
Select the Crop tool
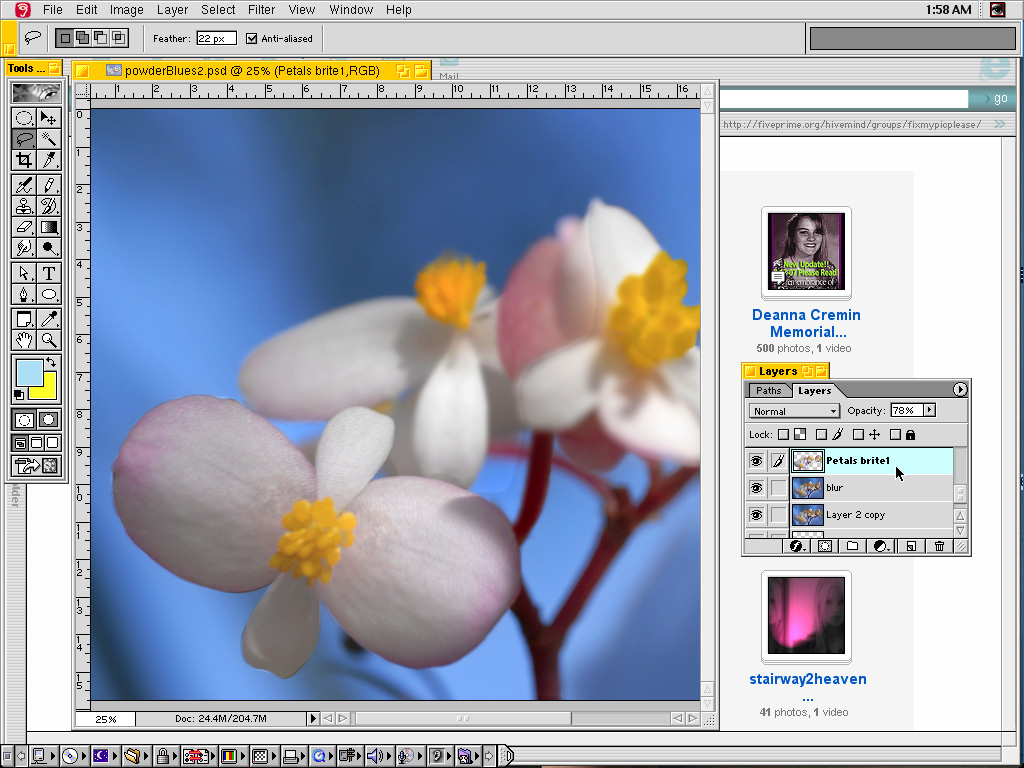24,160
